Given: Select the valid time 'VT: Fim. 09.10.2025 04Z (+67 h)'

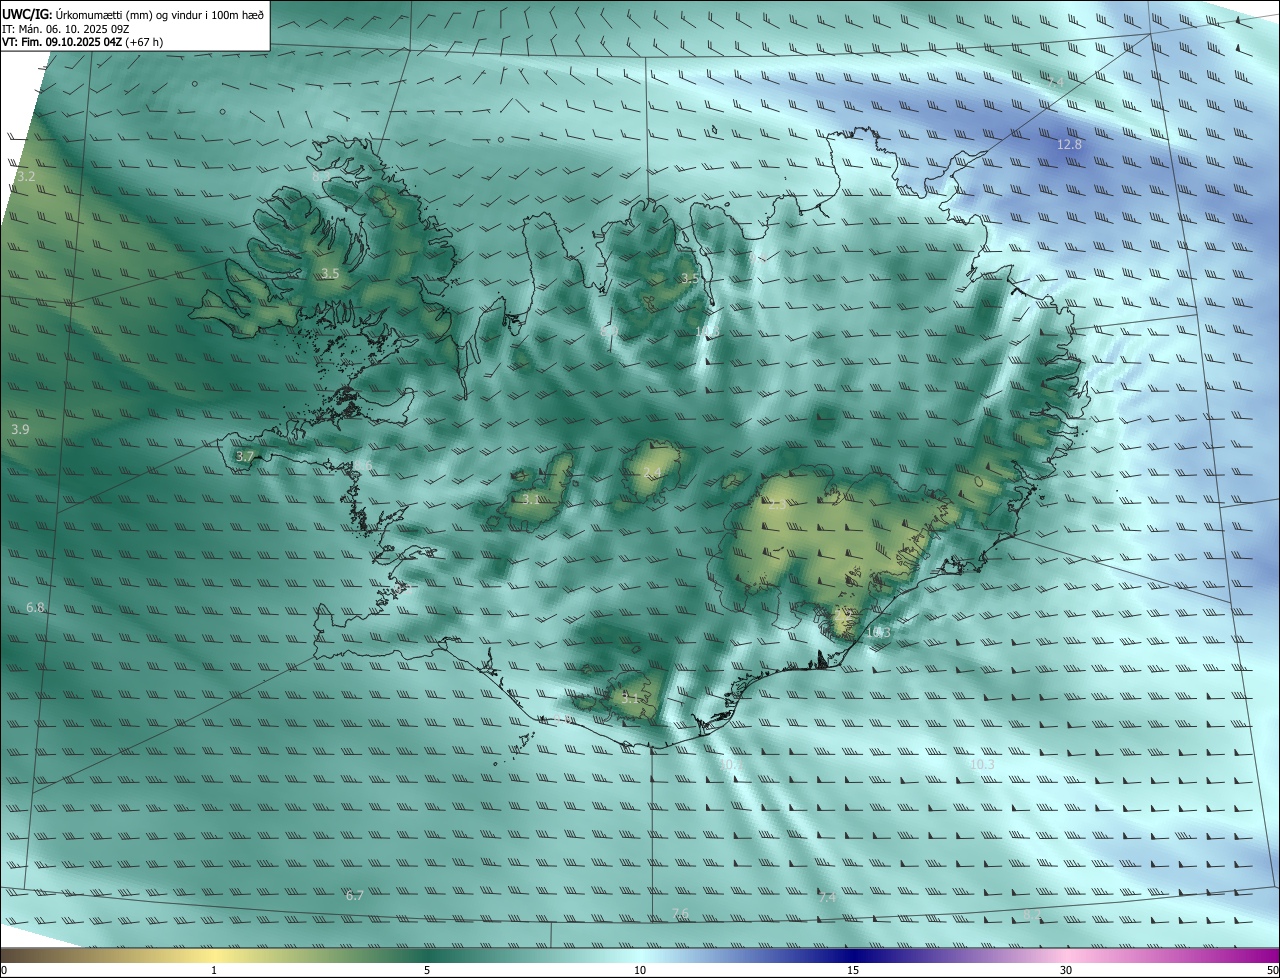Looking at the screenshot, I should (82, 42).
